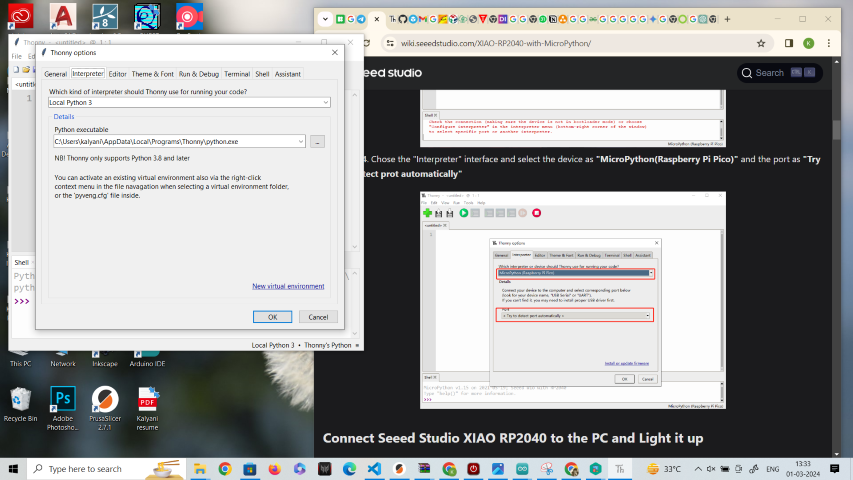This screenshot has height=480, width=853.
Task: Open Firefox from the taskbar
Action: pyautogui.click(x=274, y=469)
